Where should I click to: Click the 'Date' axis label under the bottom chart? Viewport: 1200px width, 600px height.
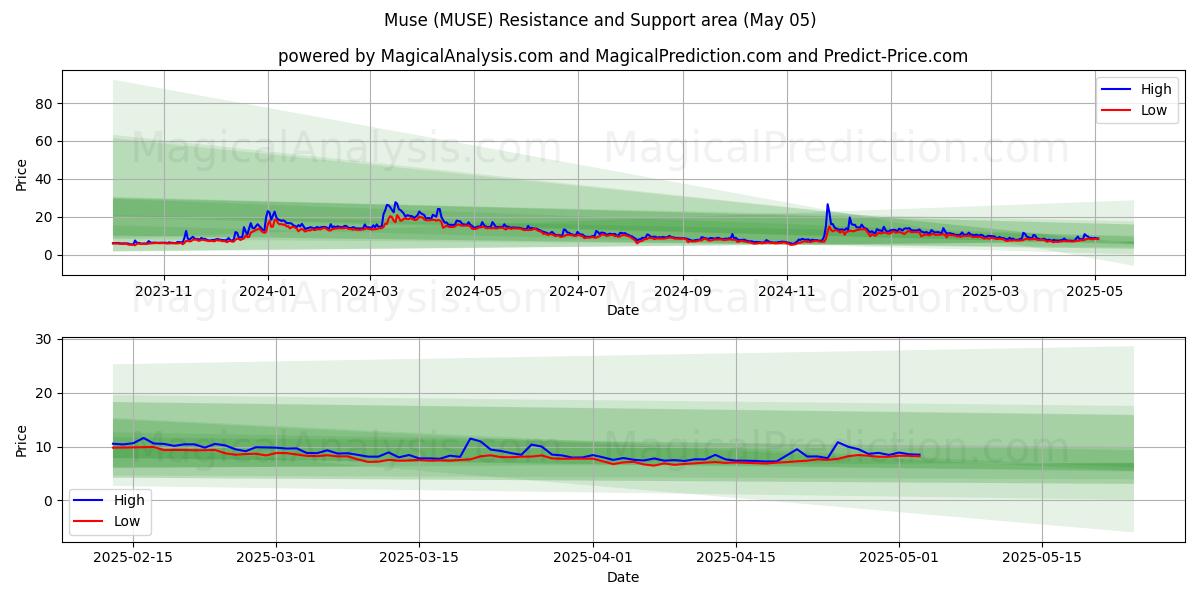(x=622, y=578)
